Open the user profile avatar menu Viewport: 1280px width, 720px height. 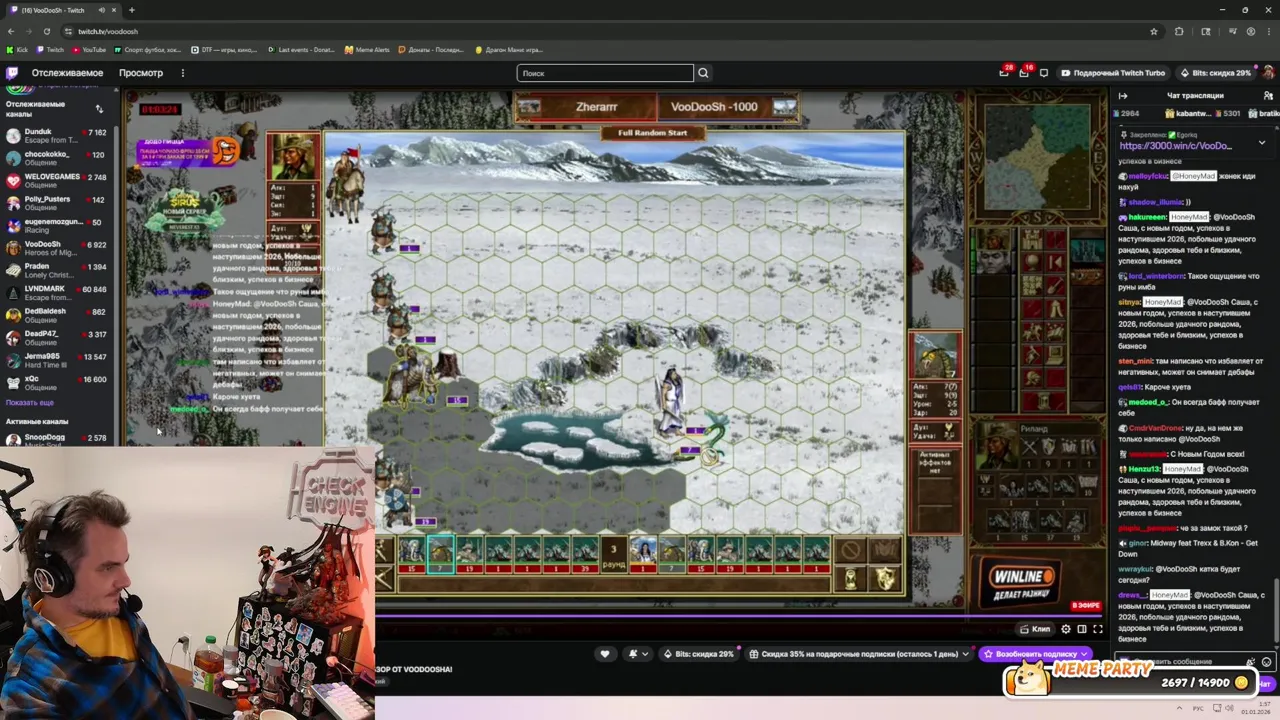(1269, 73)
